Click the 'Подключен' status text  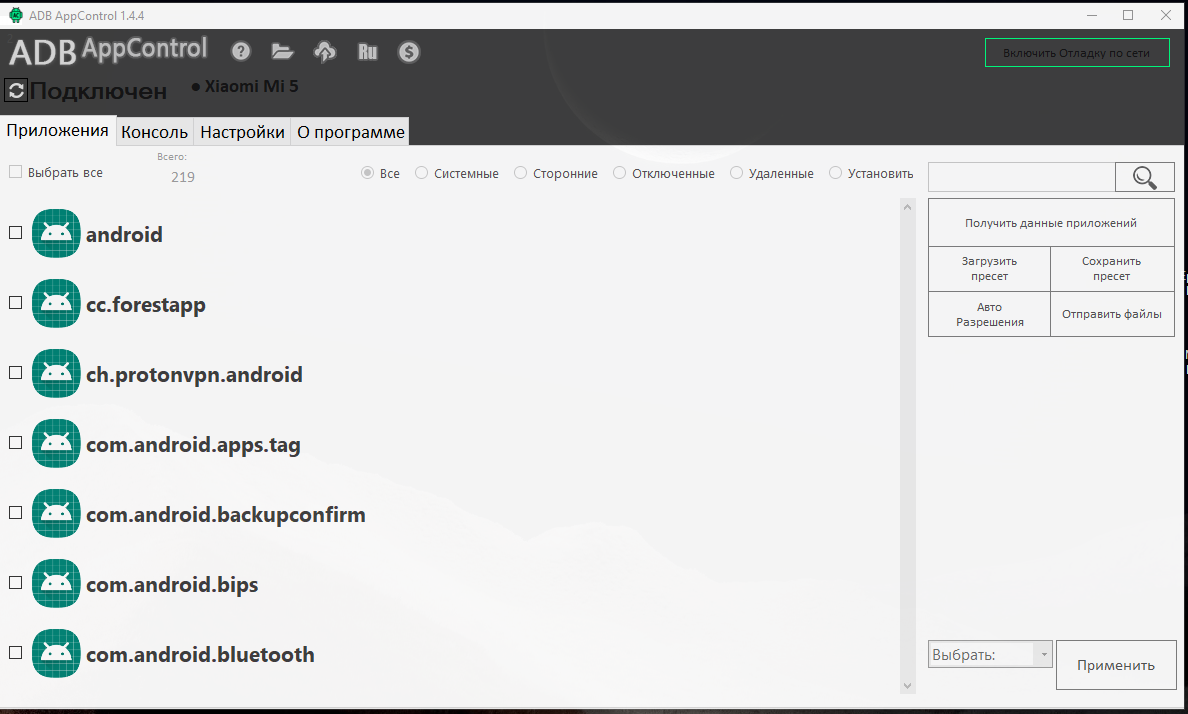click(x=98, y=92)
